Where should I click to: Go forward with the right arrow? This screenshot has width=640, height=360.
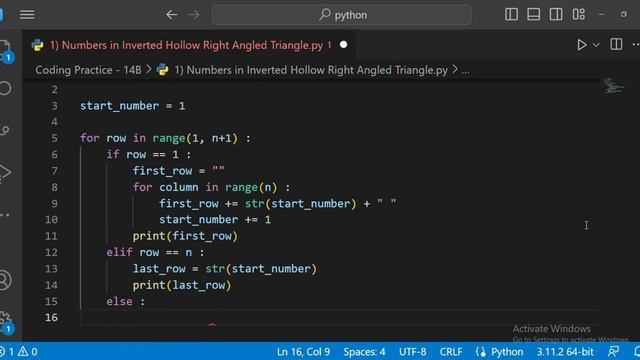[194, 15]
